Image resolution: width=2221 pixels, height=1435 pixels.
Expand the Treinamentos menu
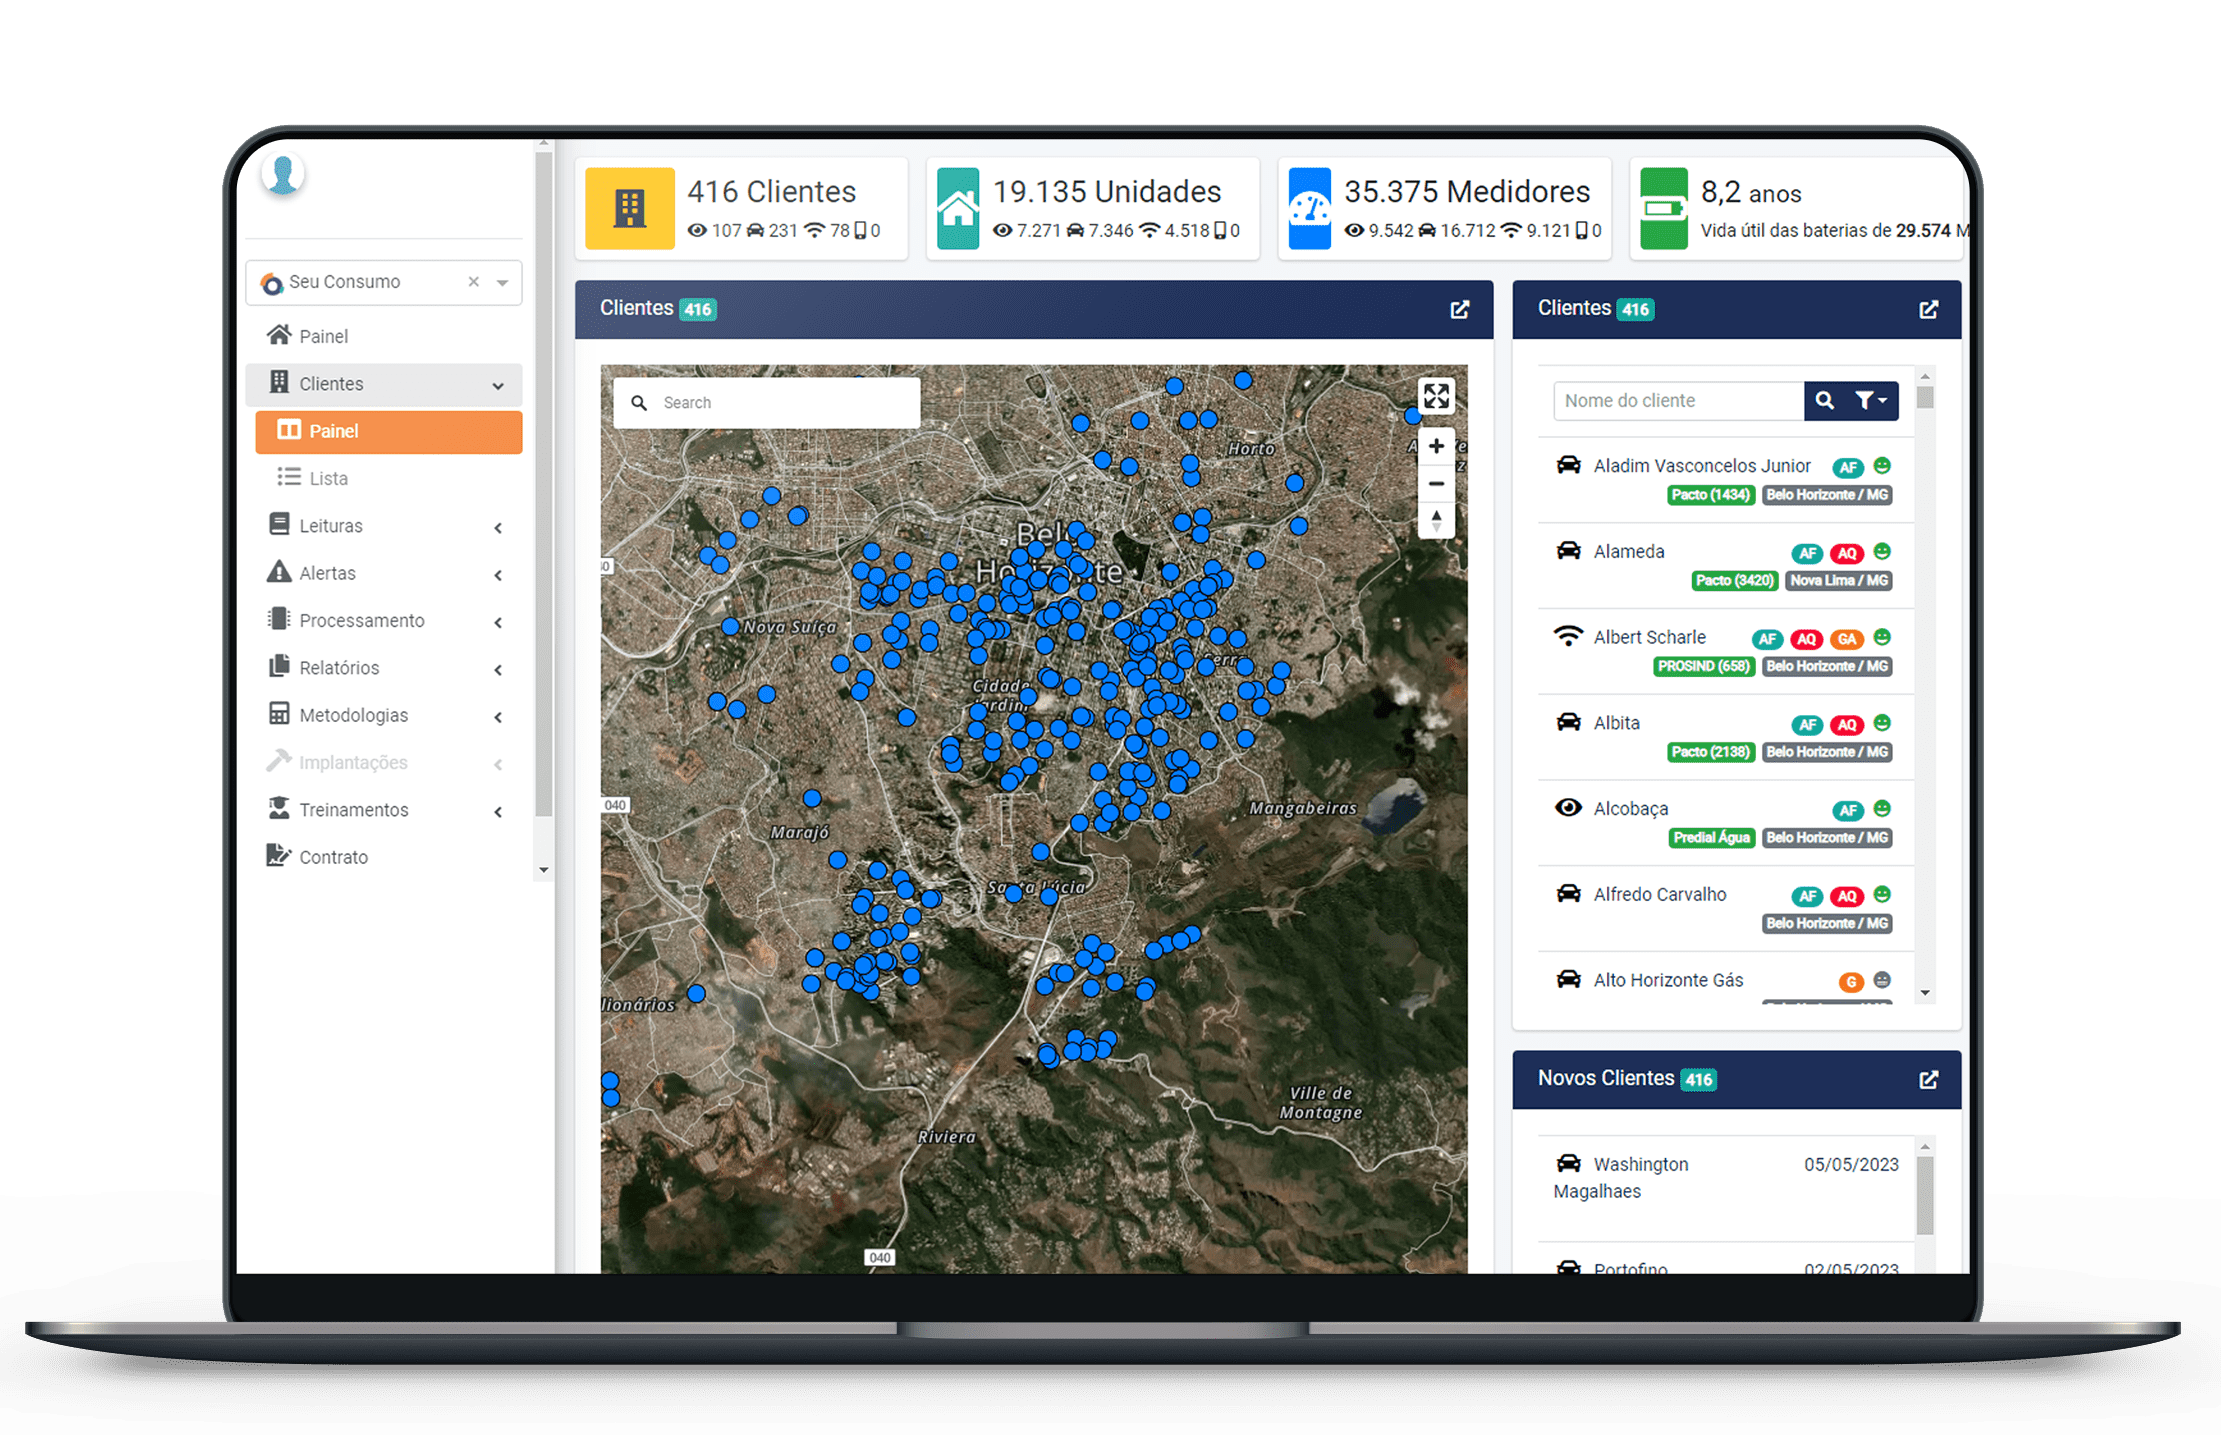pyautogui.click(x=385, y=810)
